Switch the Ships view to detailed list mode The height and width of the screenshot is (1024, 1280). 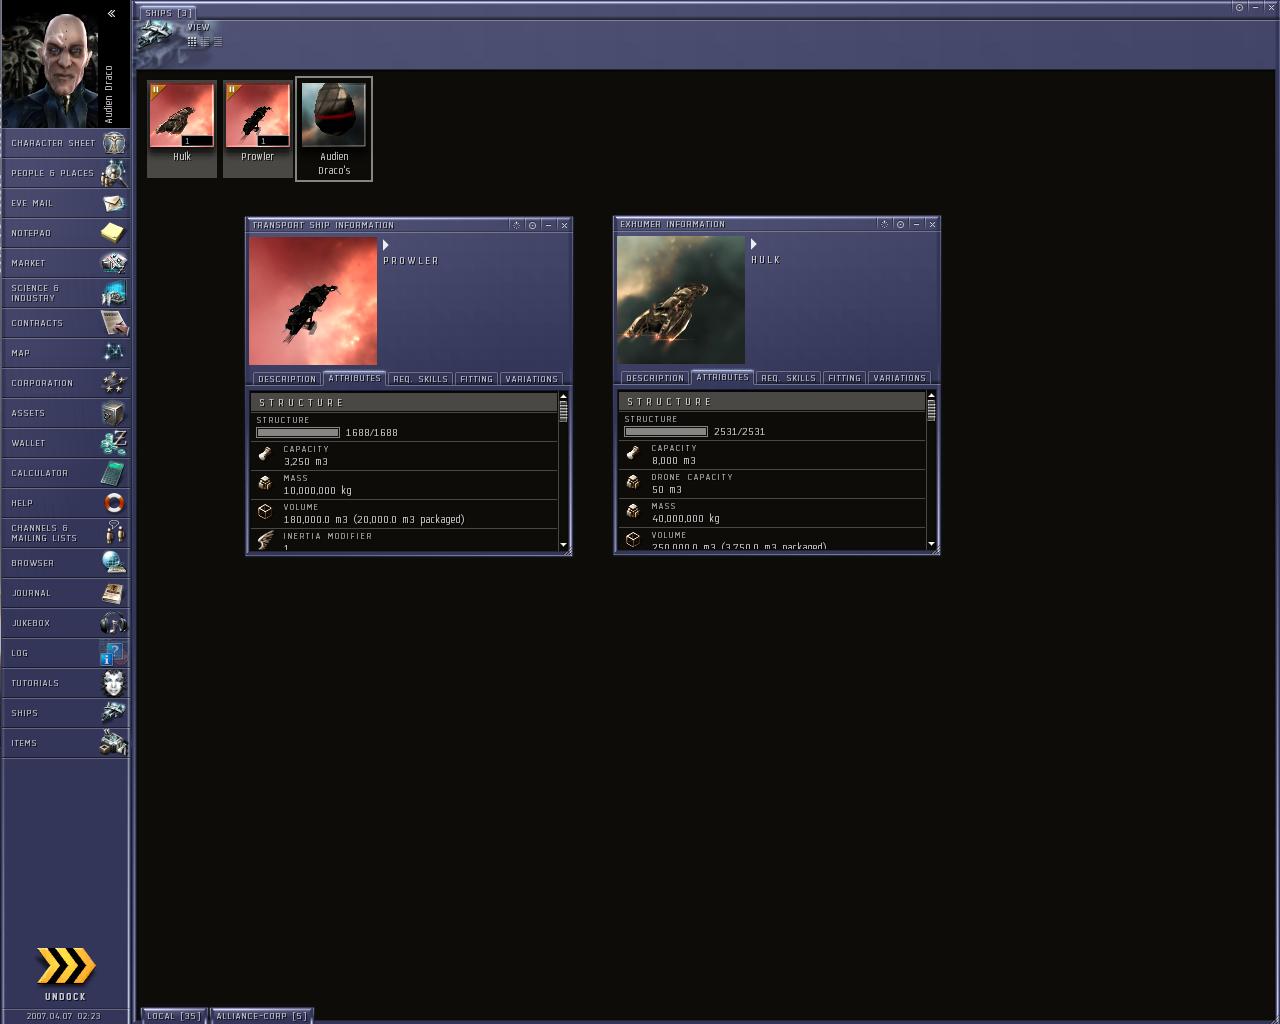(x=205, y=42)
